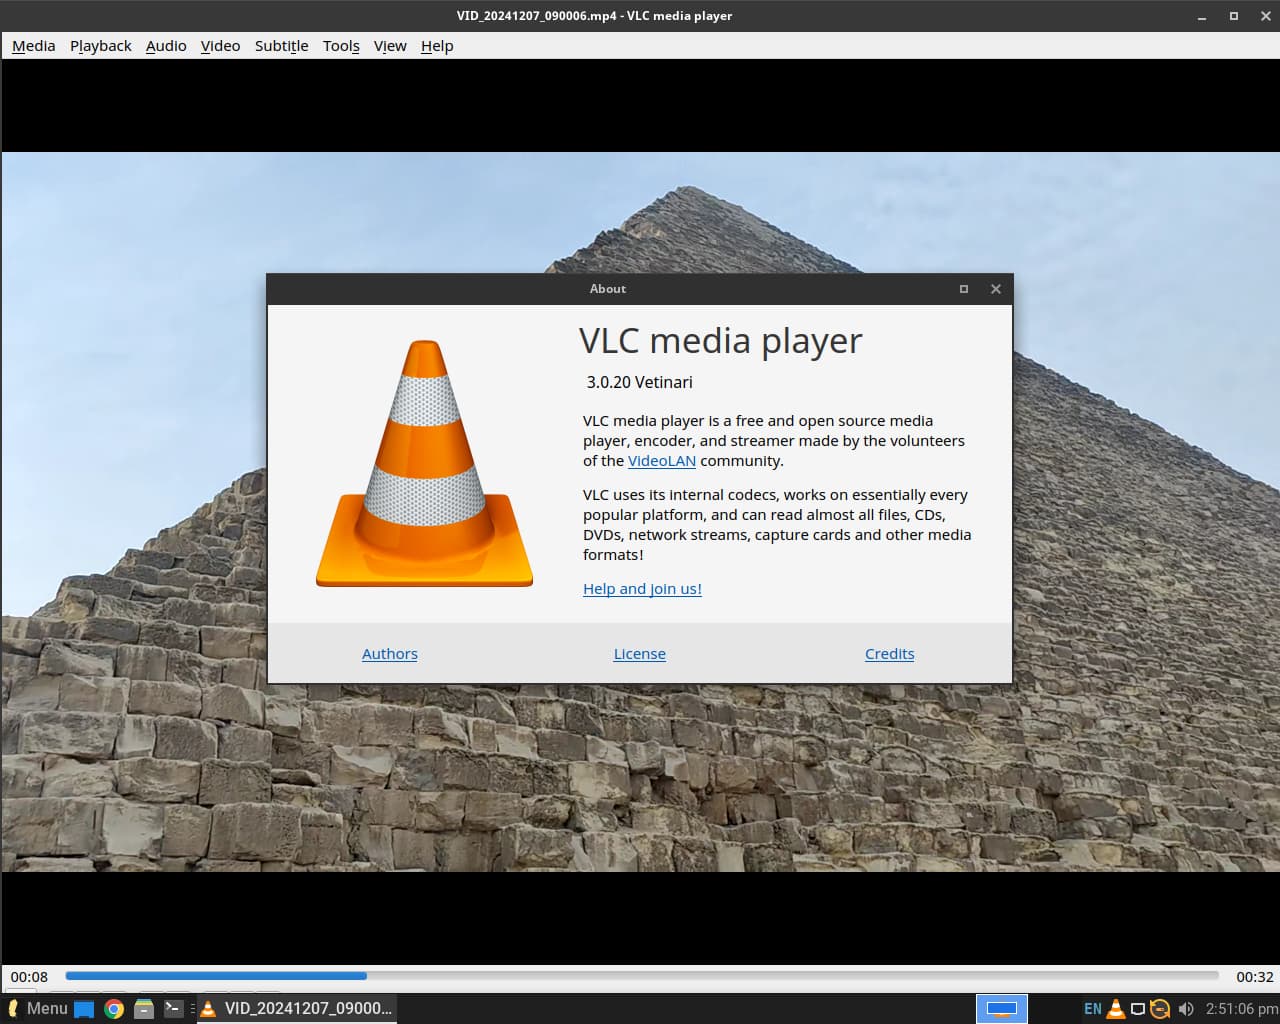Click the VLC cone icon in system tray
The height and width of the screenshot is (1024, 1280).
(1116, 1009)
